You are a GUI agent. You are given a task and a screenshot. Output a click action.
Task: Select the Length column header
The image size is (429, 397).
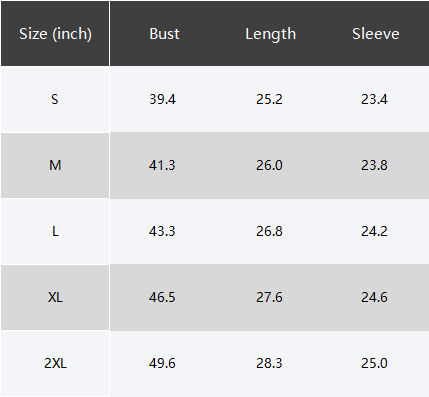(270, 34)
